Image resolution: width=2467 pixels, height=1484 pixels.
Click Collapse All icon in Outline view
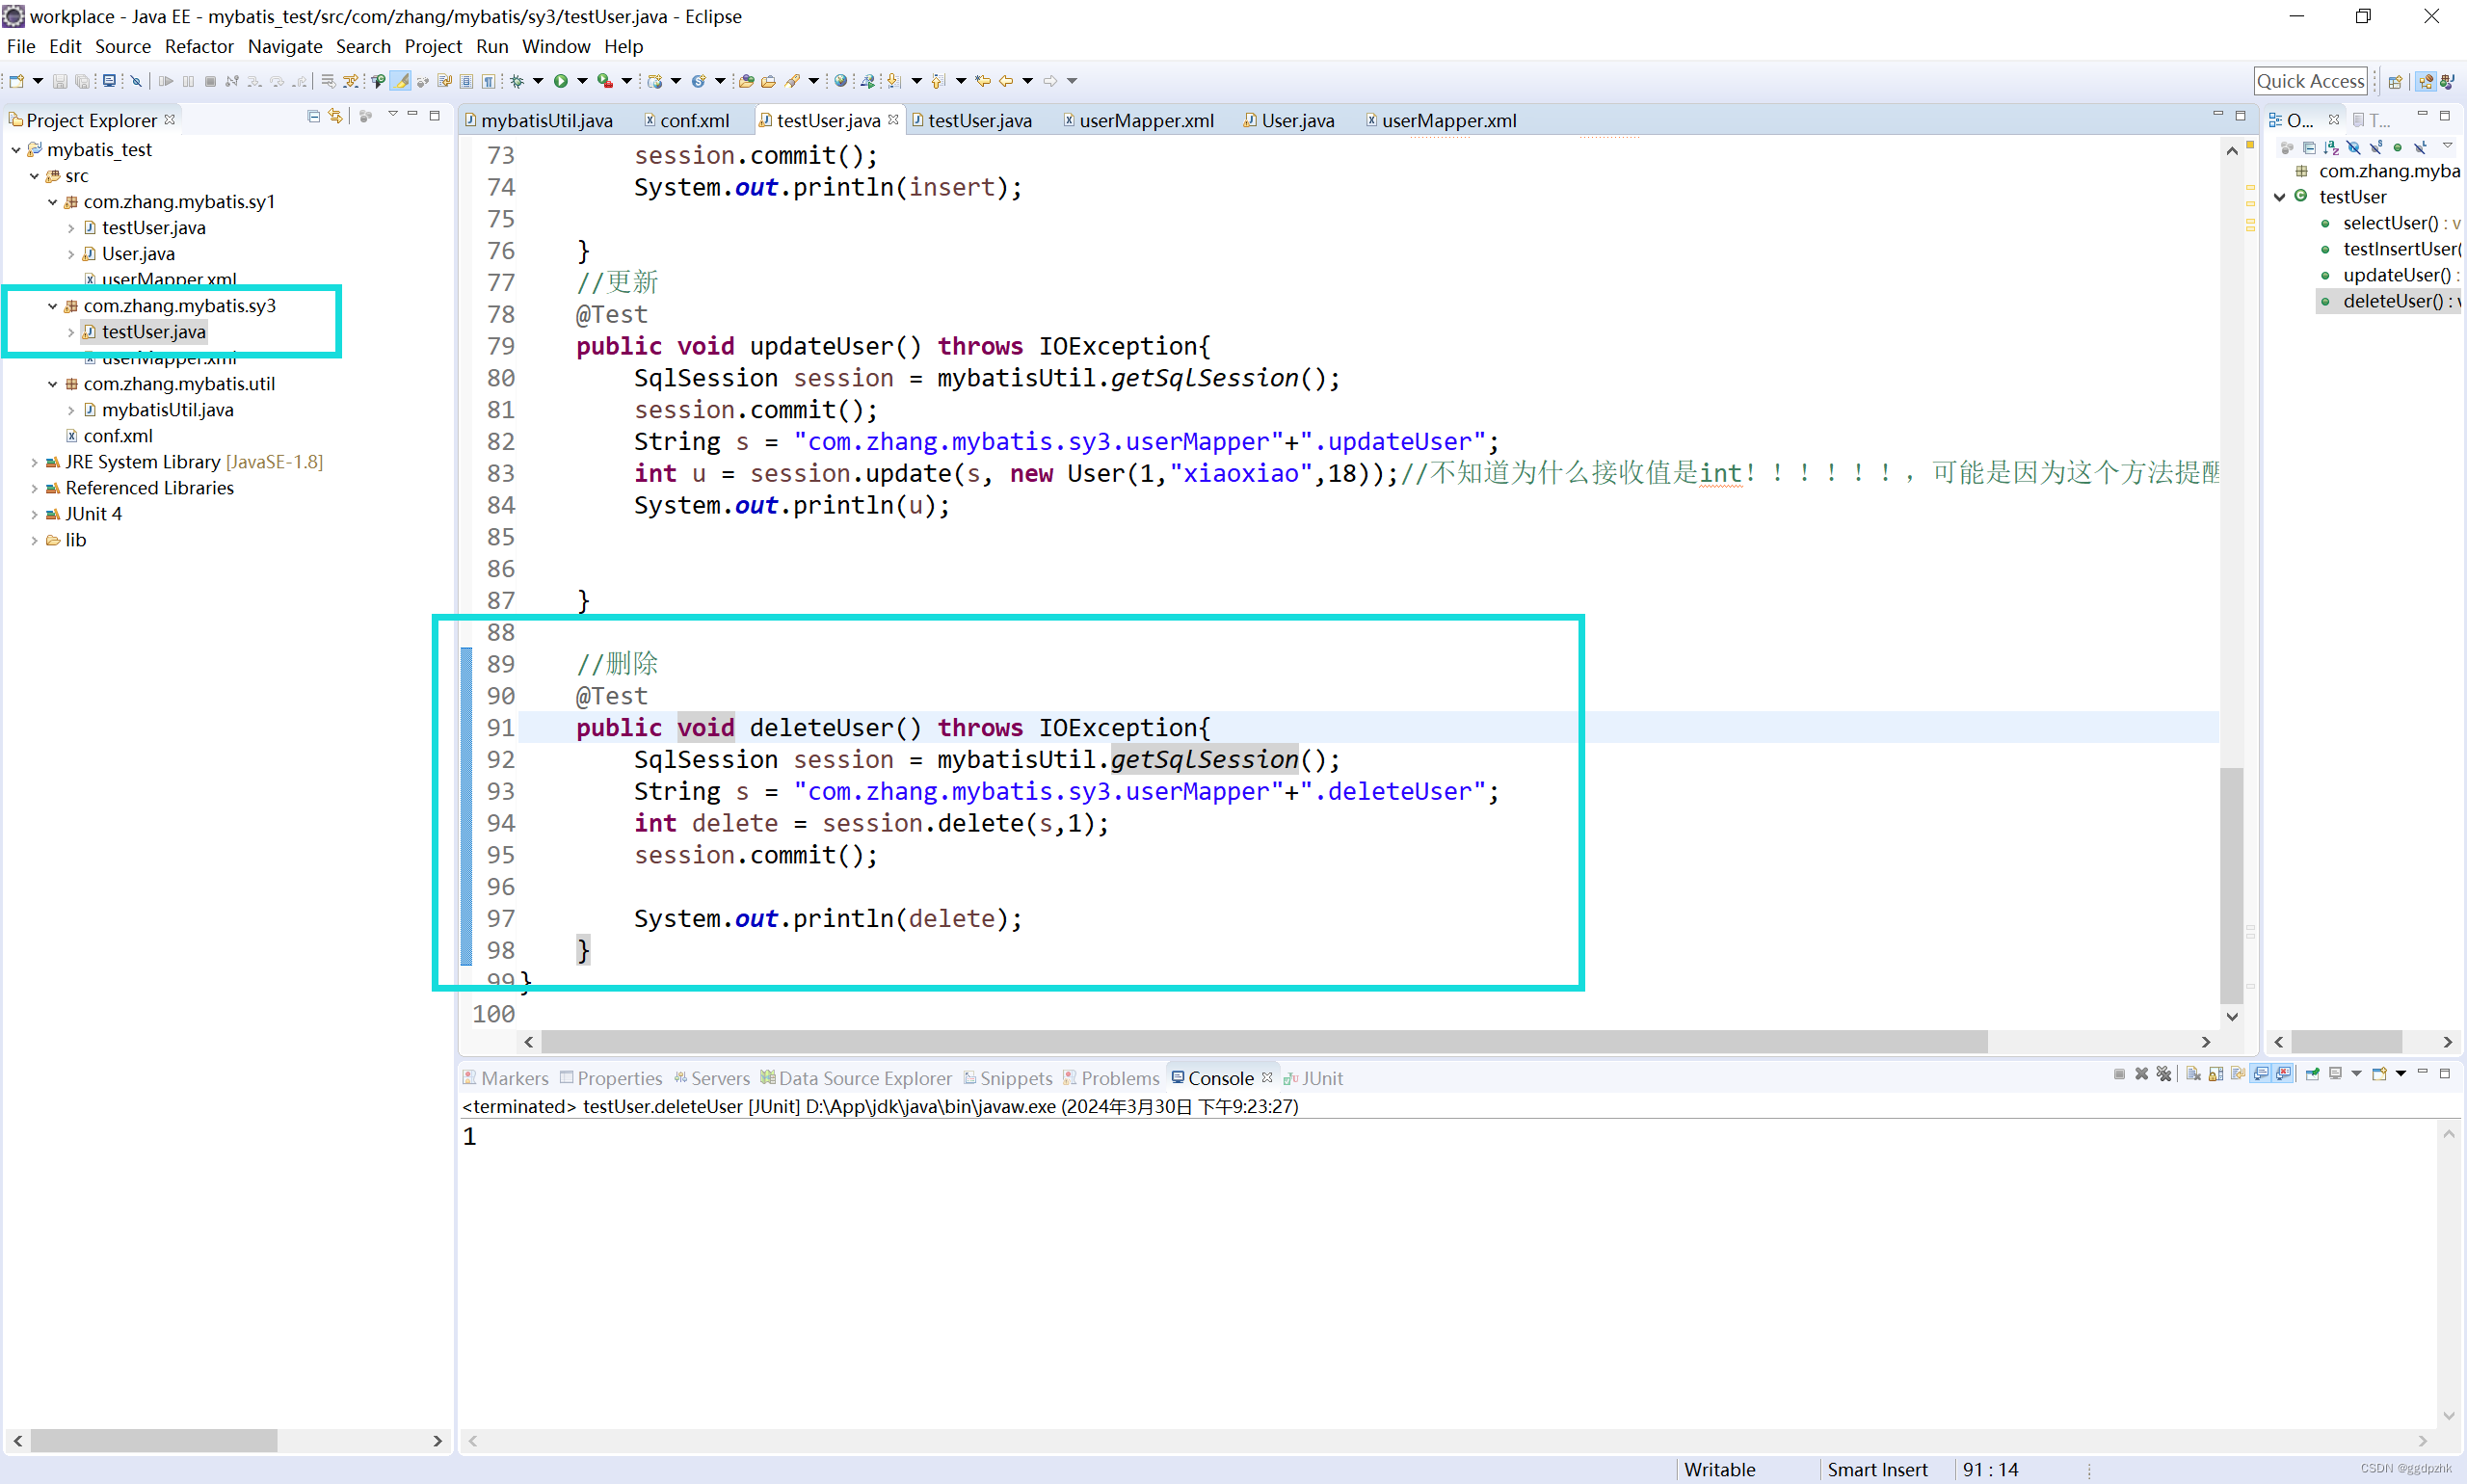[x=2309, y=148]
